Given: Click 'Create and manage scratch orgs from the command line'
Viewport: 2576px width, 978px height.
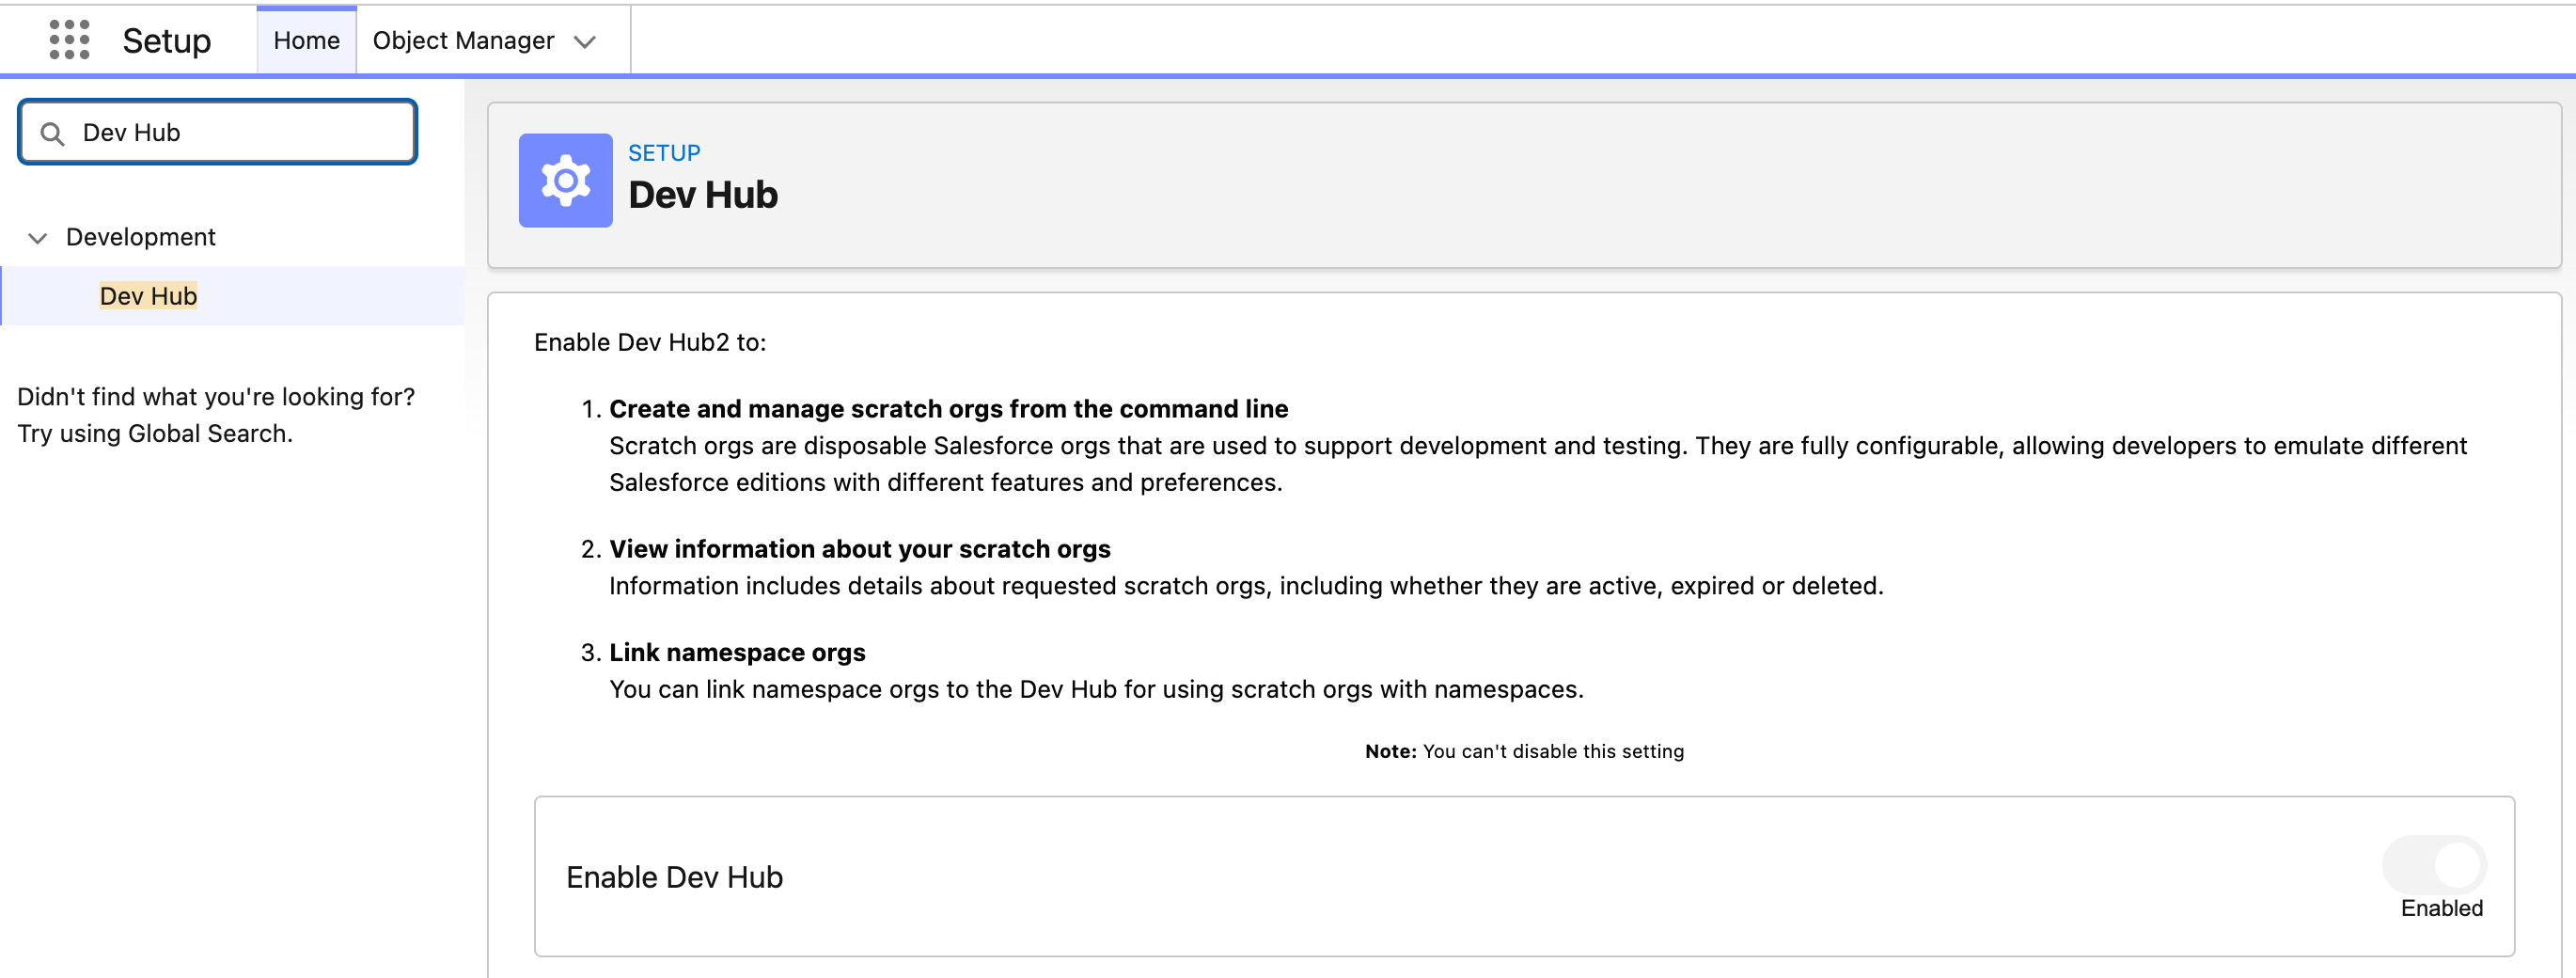Looking at the screenshot, I should coord(948,409).
